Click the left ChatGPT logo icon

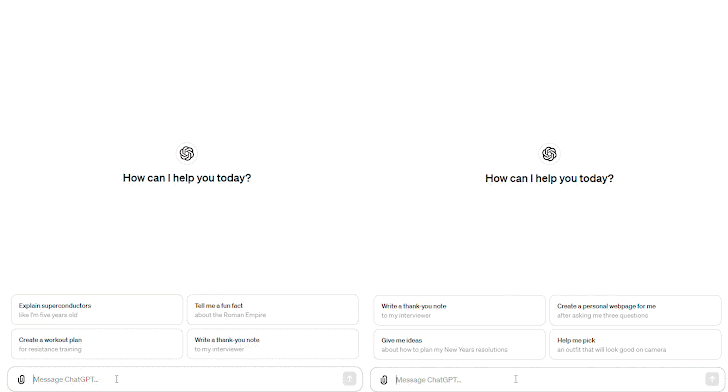tap(187, 153)
